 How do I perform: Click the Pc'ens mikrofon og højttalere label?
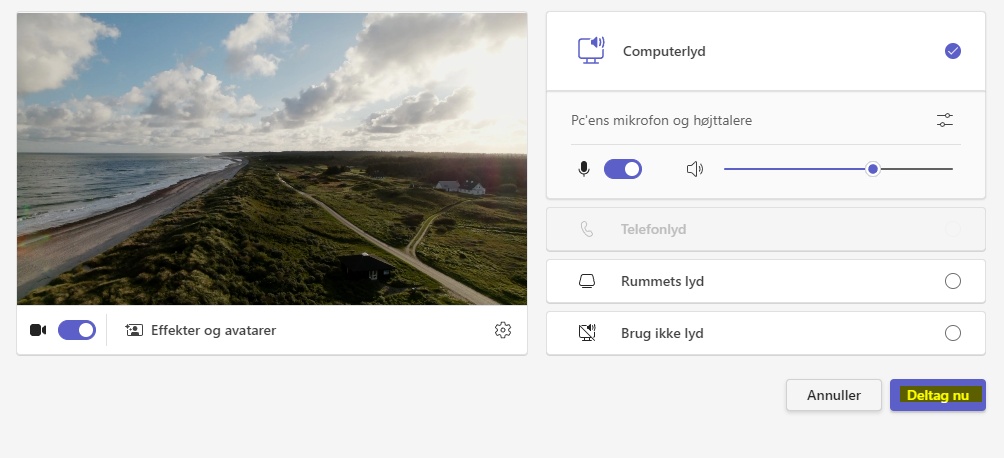pos(661,120)
